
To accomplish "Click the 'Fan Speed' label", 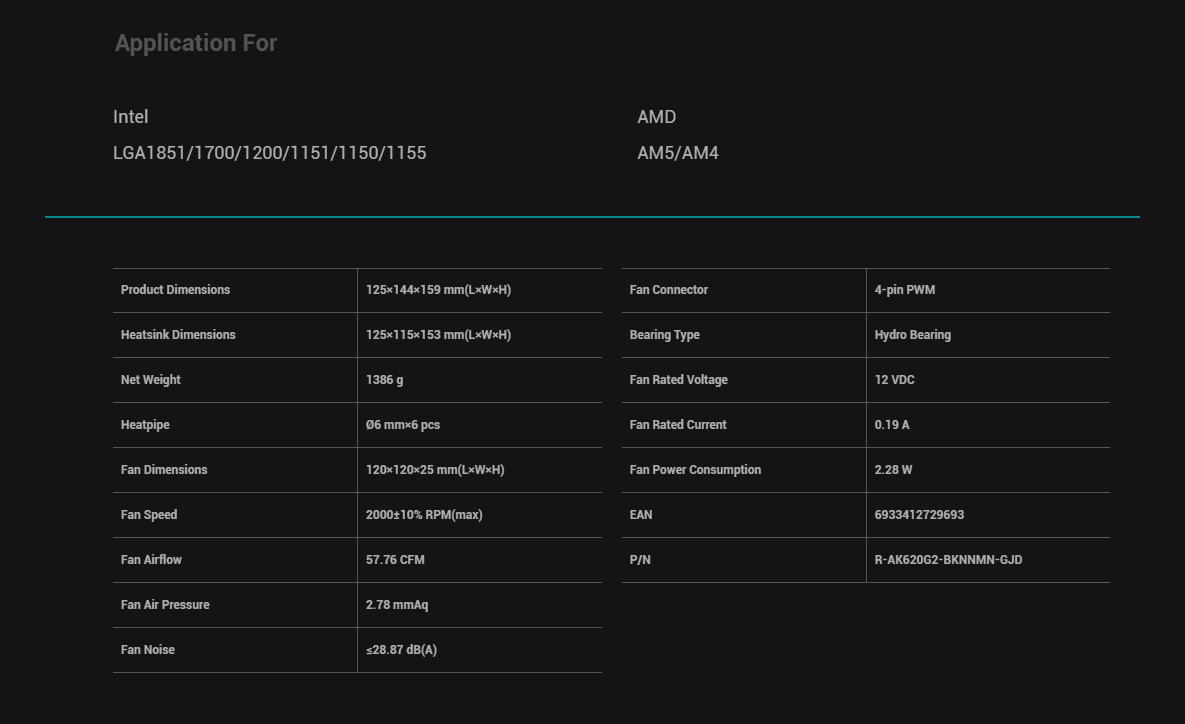I will point(149,515).
